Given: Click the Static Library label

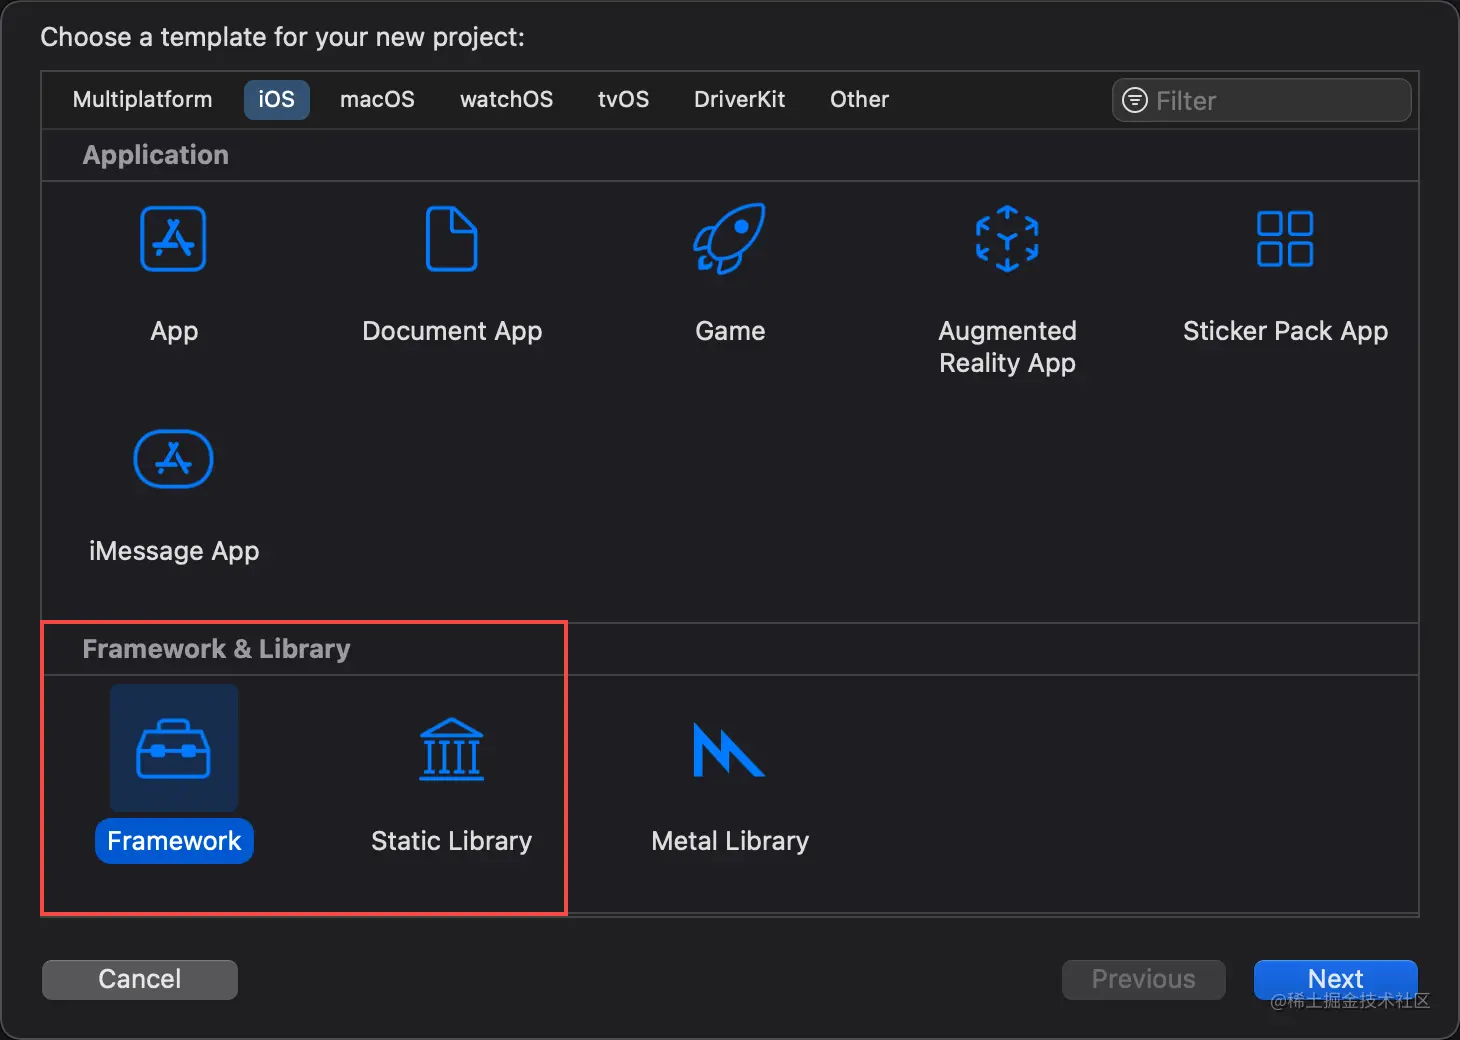Looking at the screenshot, I should point(452,841).
